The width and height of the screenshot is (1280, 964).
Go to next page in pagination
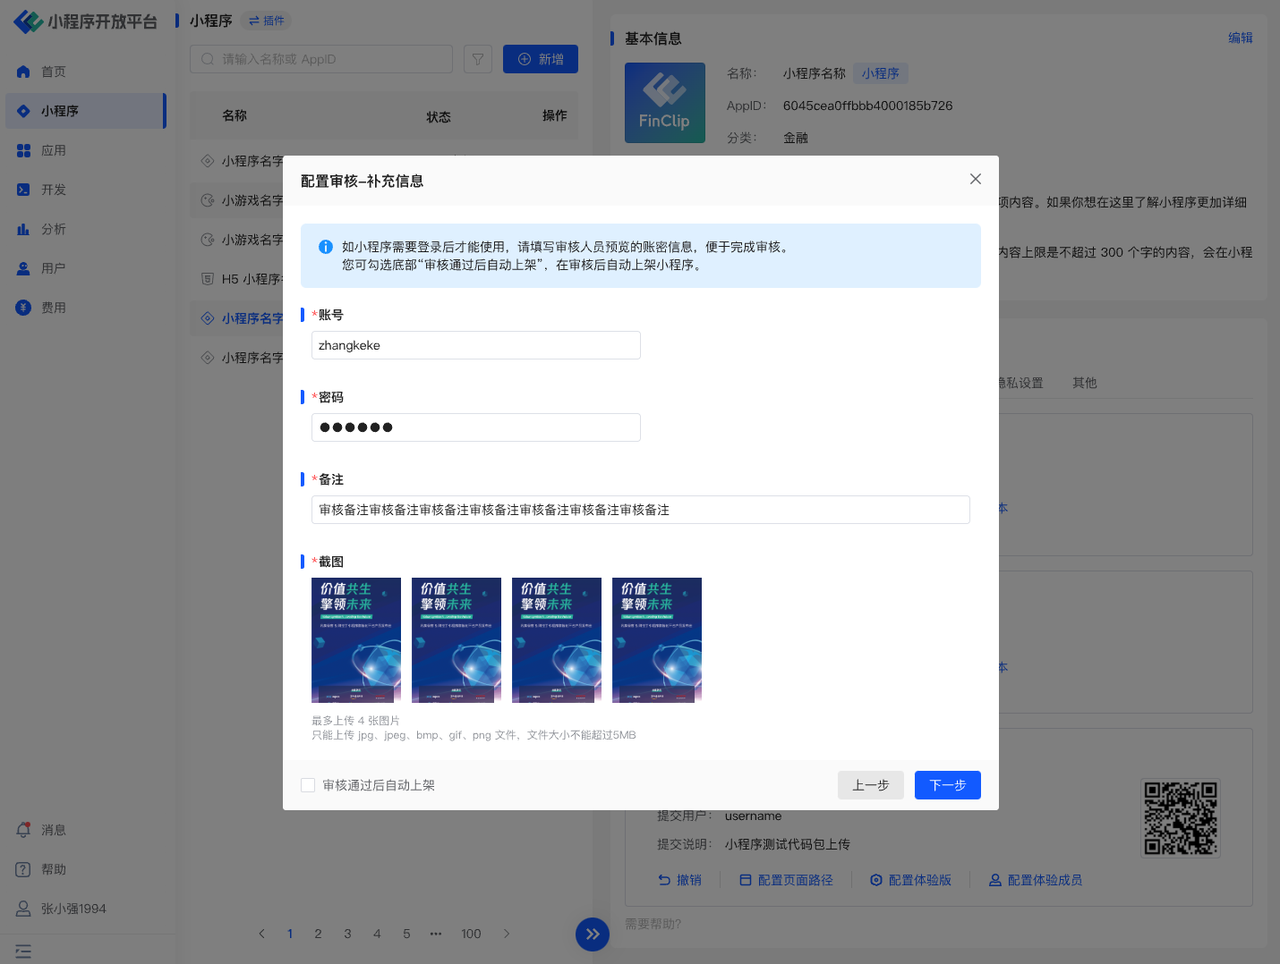[x=507, y=934]
